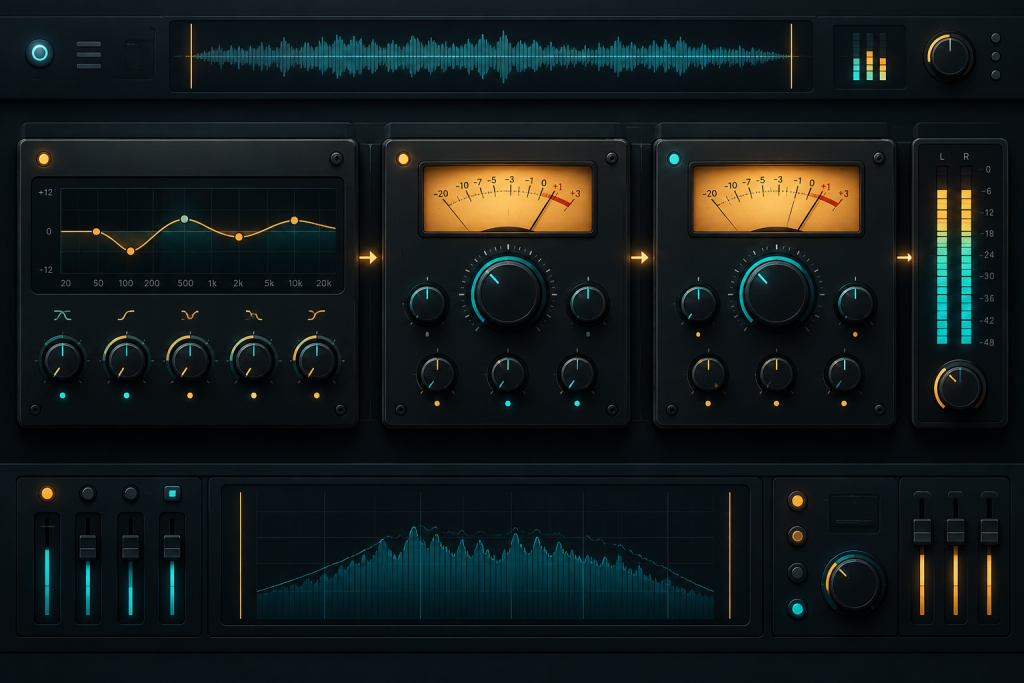Click the right yellow marker on the spectrum analyzer
The height and width of the screenshot is (683, 1024).
pos(729,555)
